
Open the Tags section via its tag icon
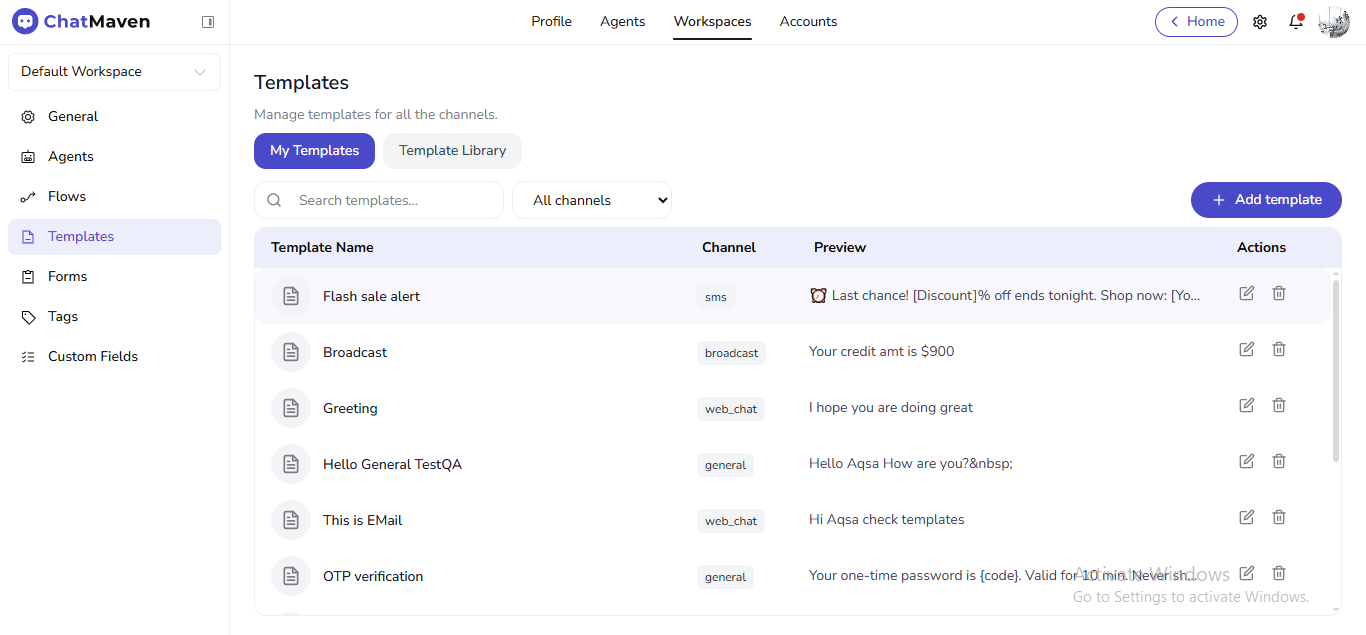[28, 316]
